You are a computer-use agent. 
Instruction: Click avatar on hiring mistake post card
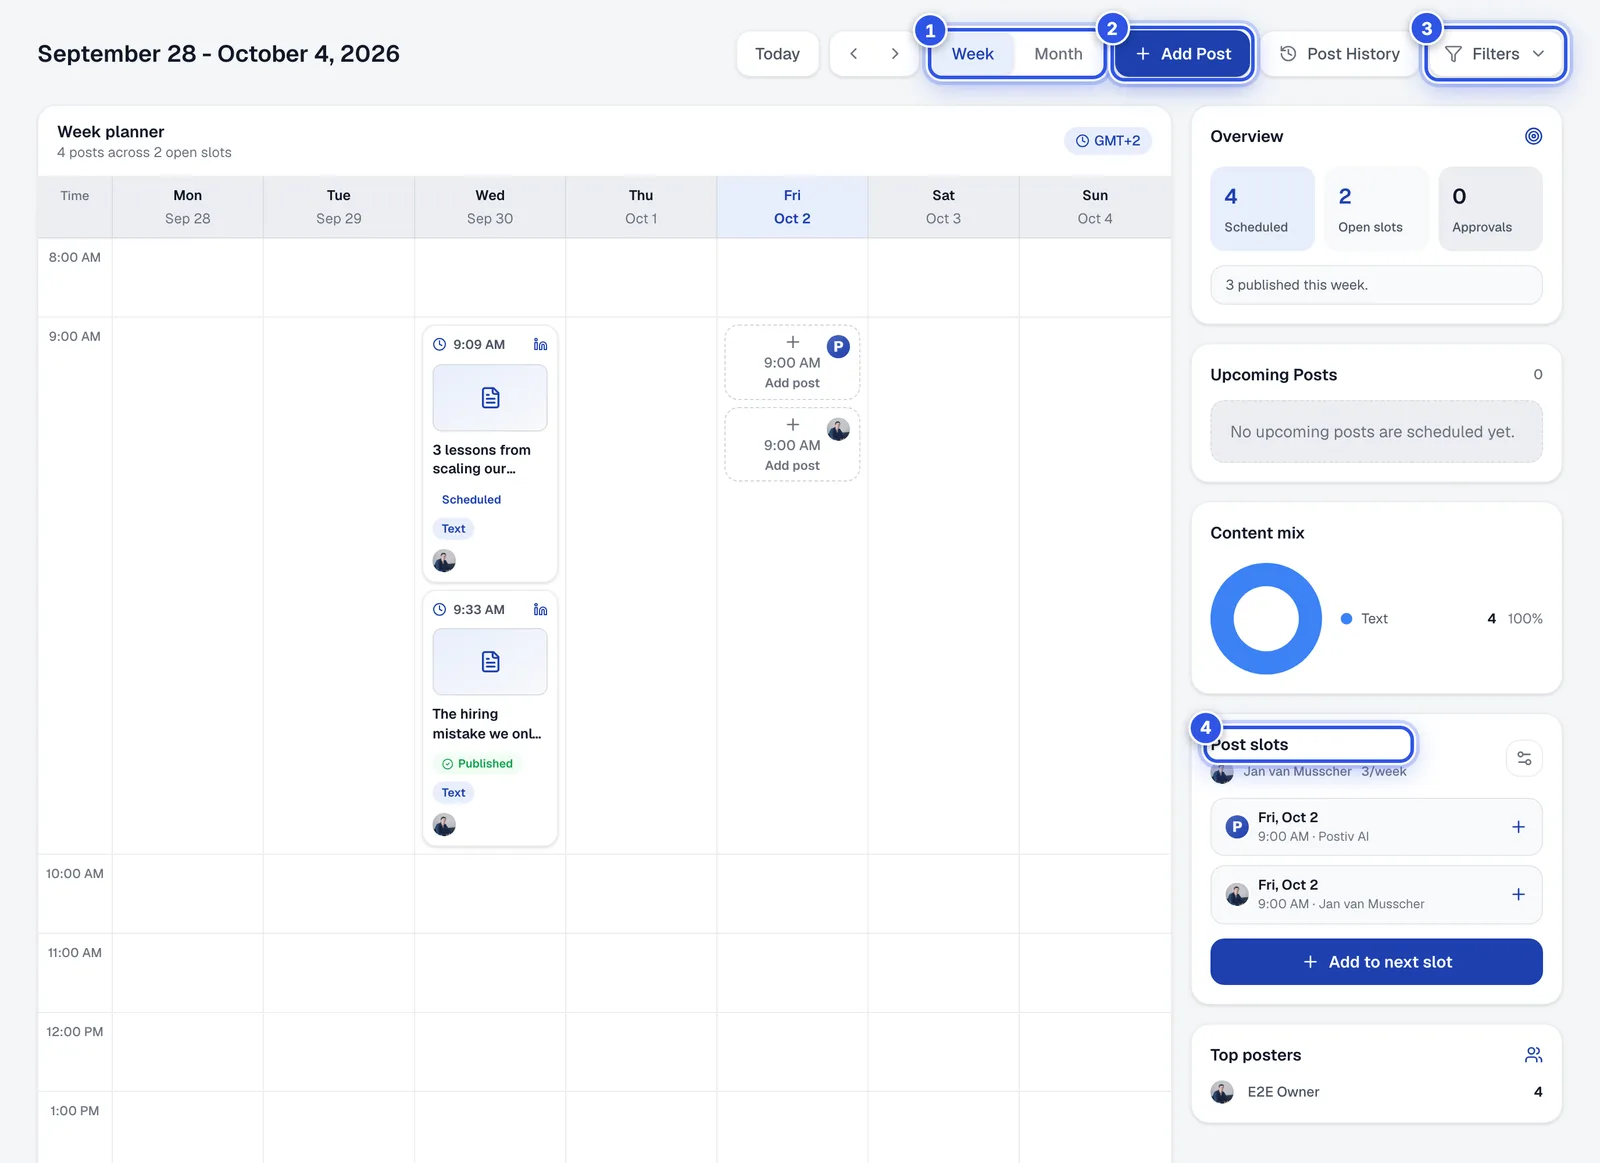tap(444, 825)
